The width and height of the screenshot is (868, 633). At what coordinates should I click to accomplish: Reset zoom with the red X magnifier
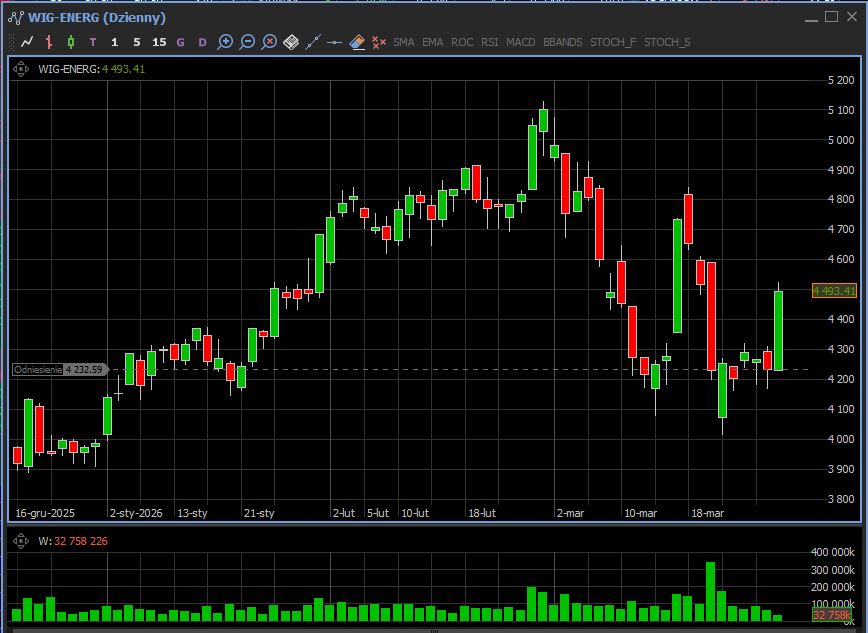click(x=270, y=42)
